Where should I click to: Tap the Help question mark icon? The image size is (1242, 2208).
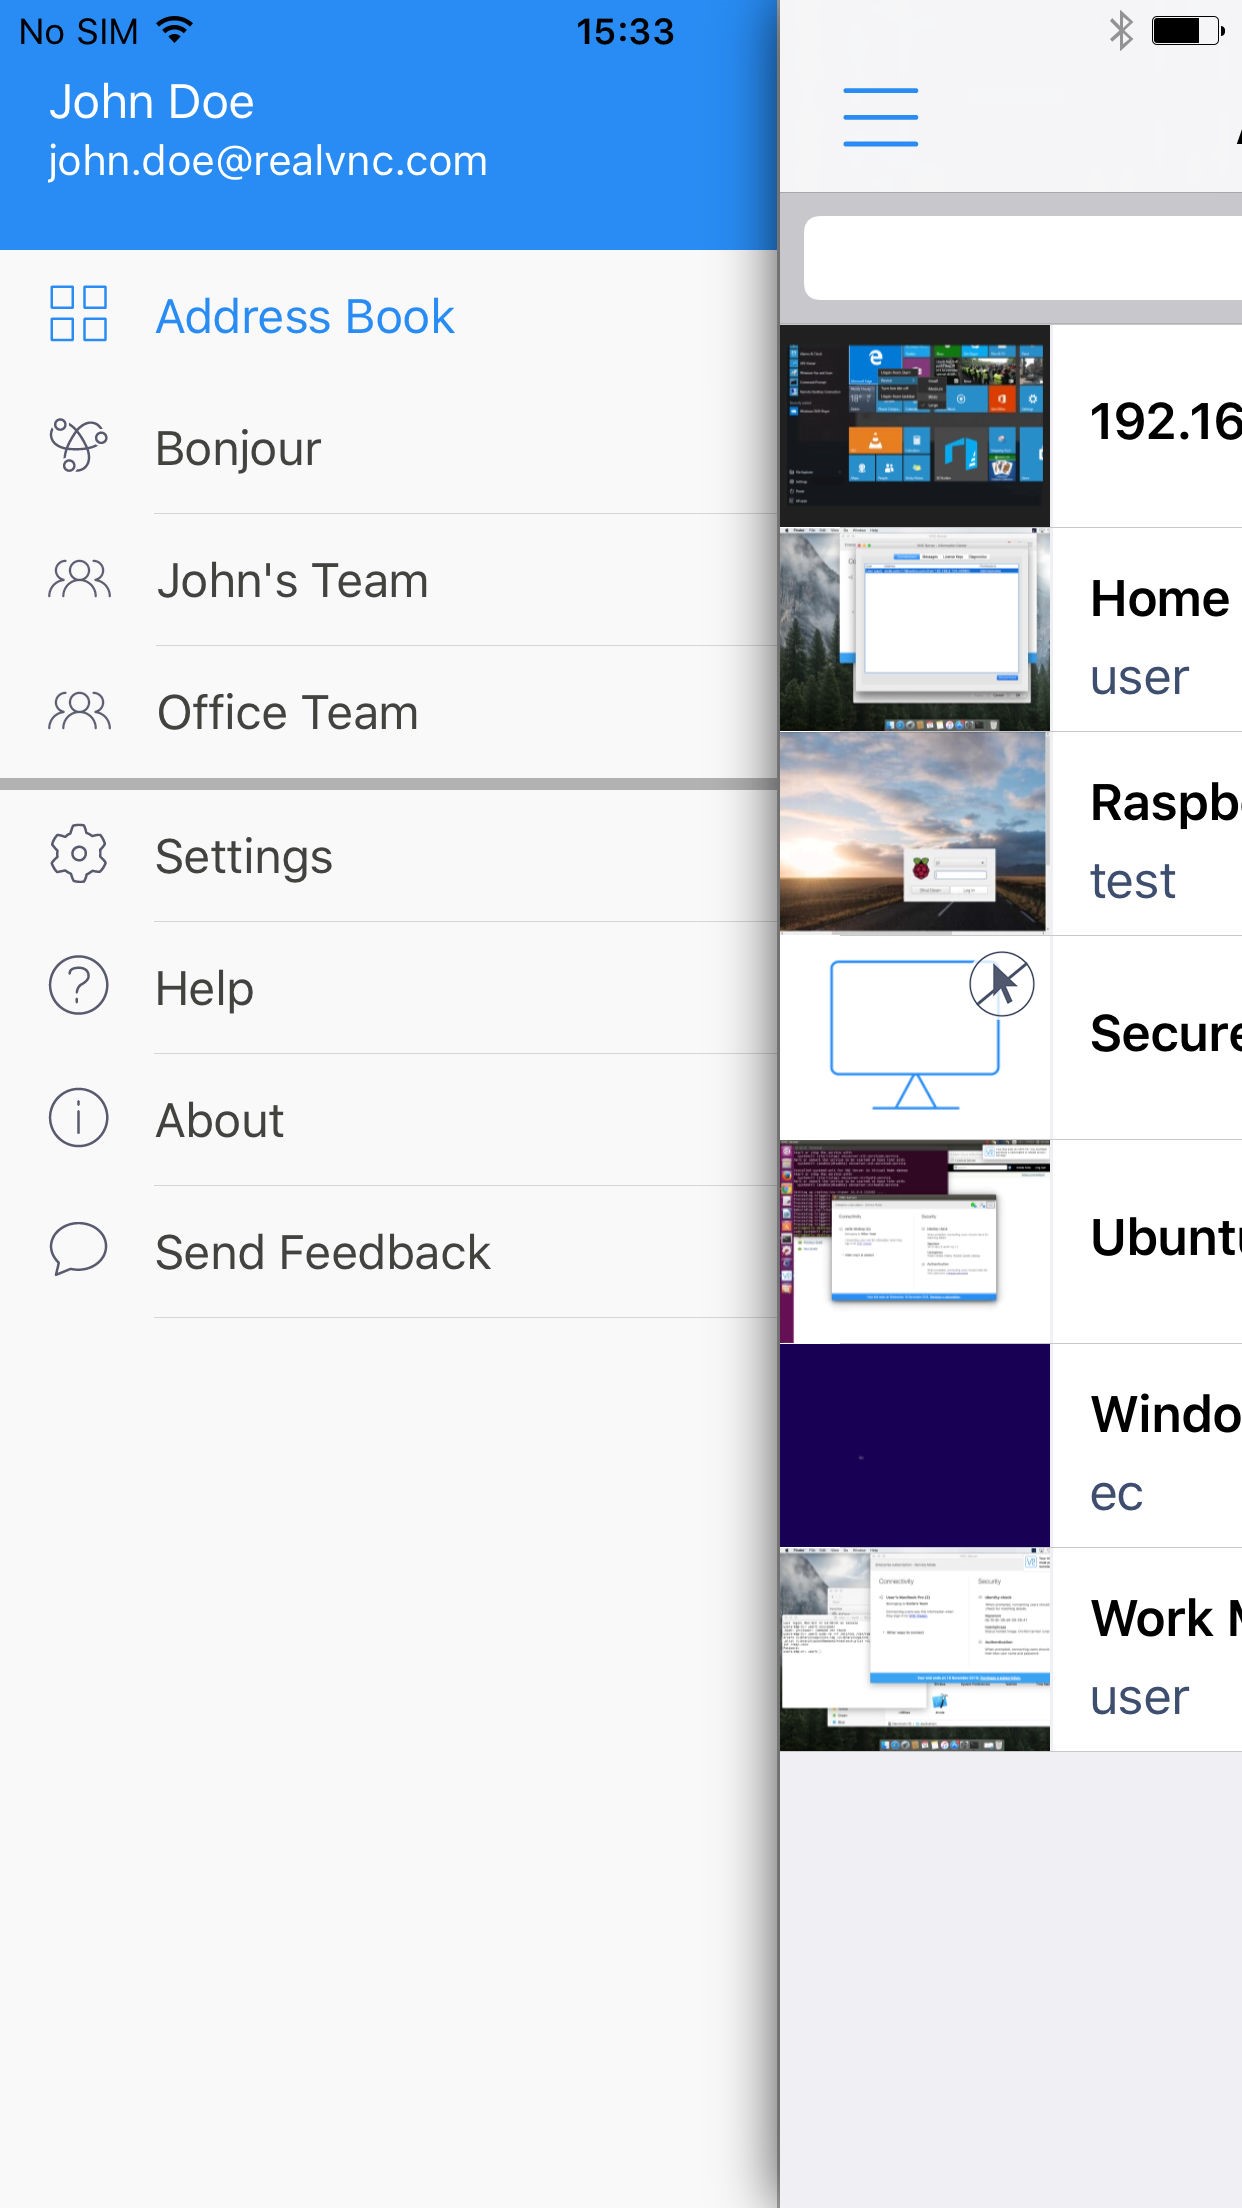tap(79, 986)
